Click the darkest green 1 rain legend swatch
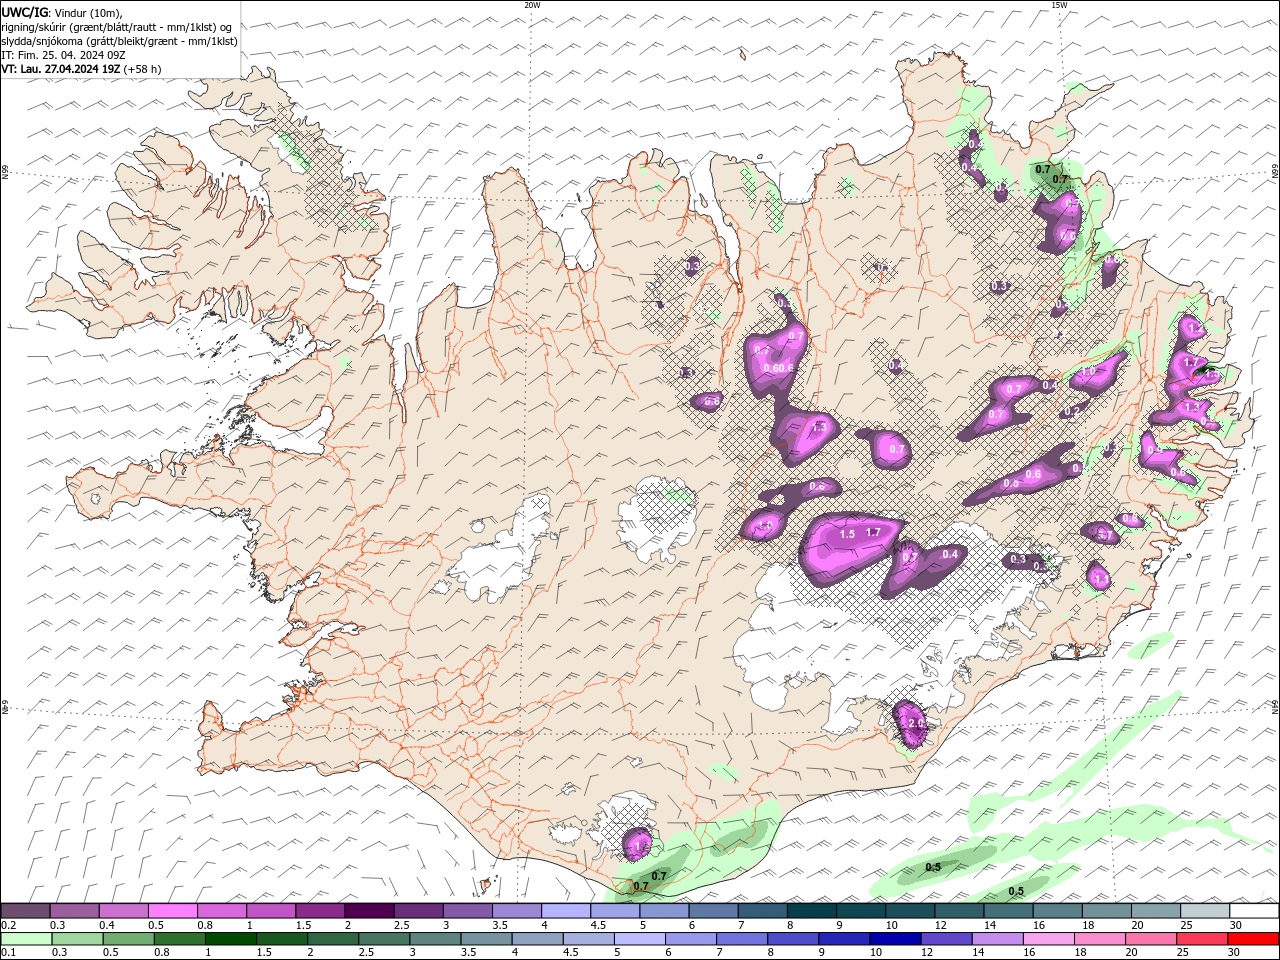The height and width of the screenshot is (960, 1280). coord(230,939)
